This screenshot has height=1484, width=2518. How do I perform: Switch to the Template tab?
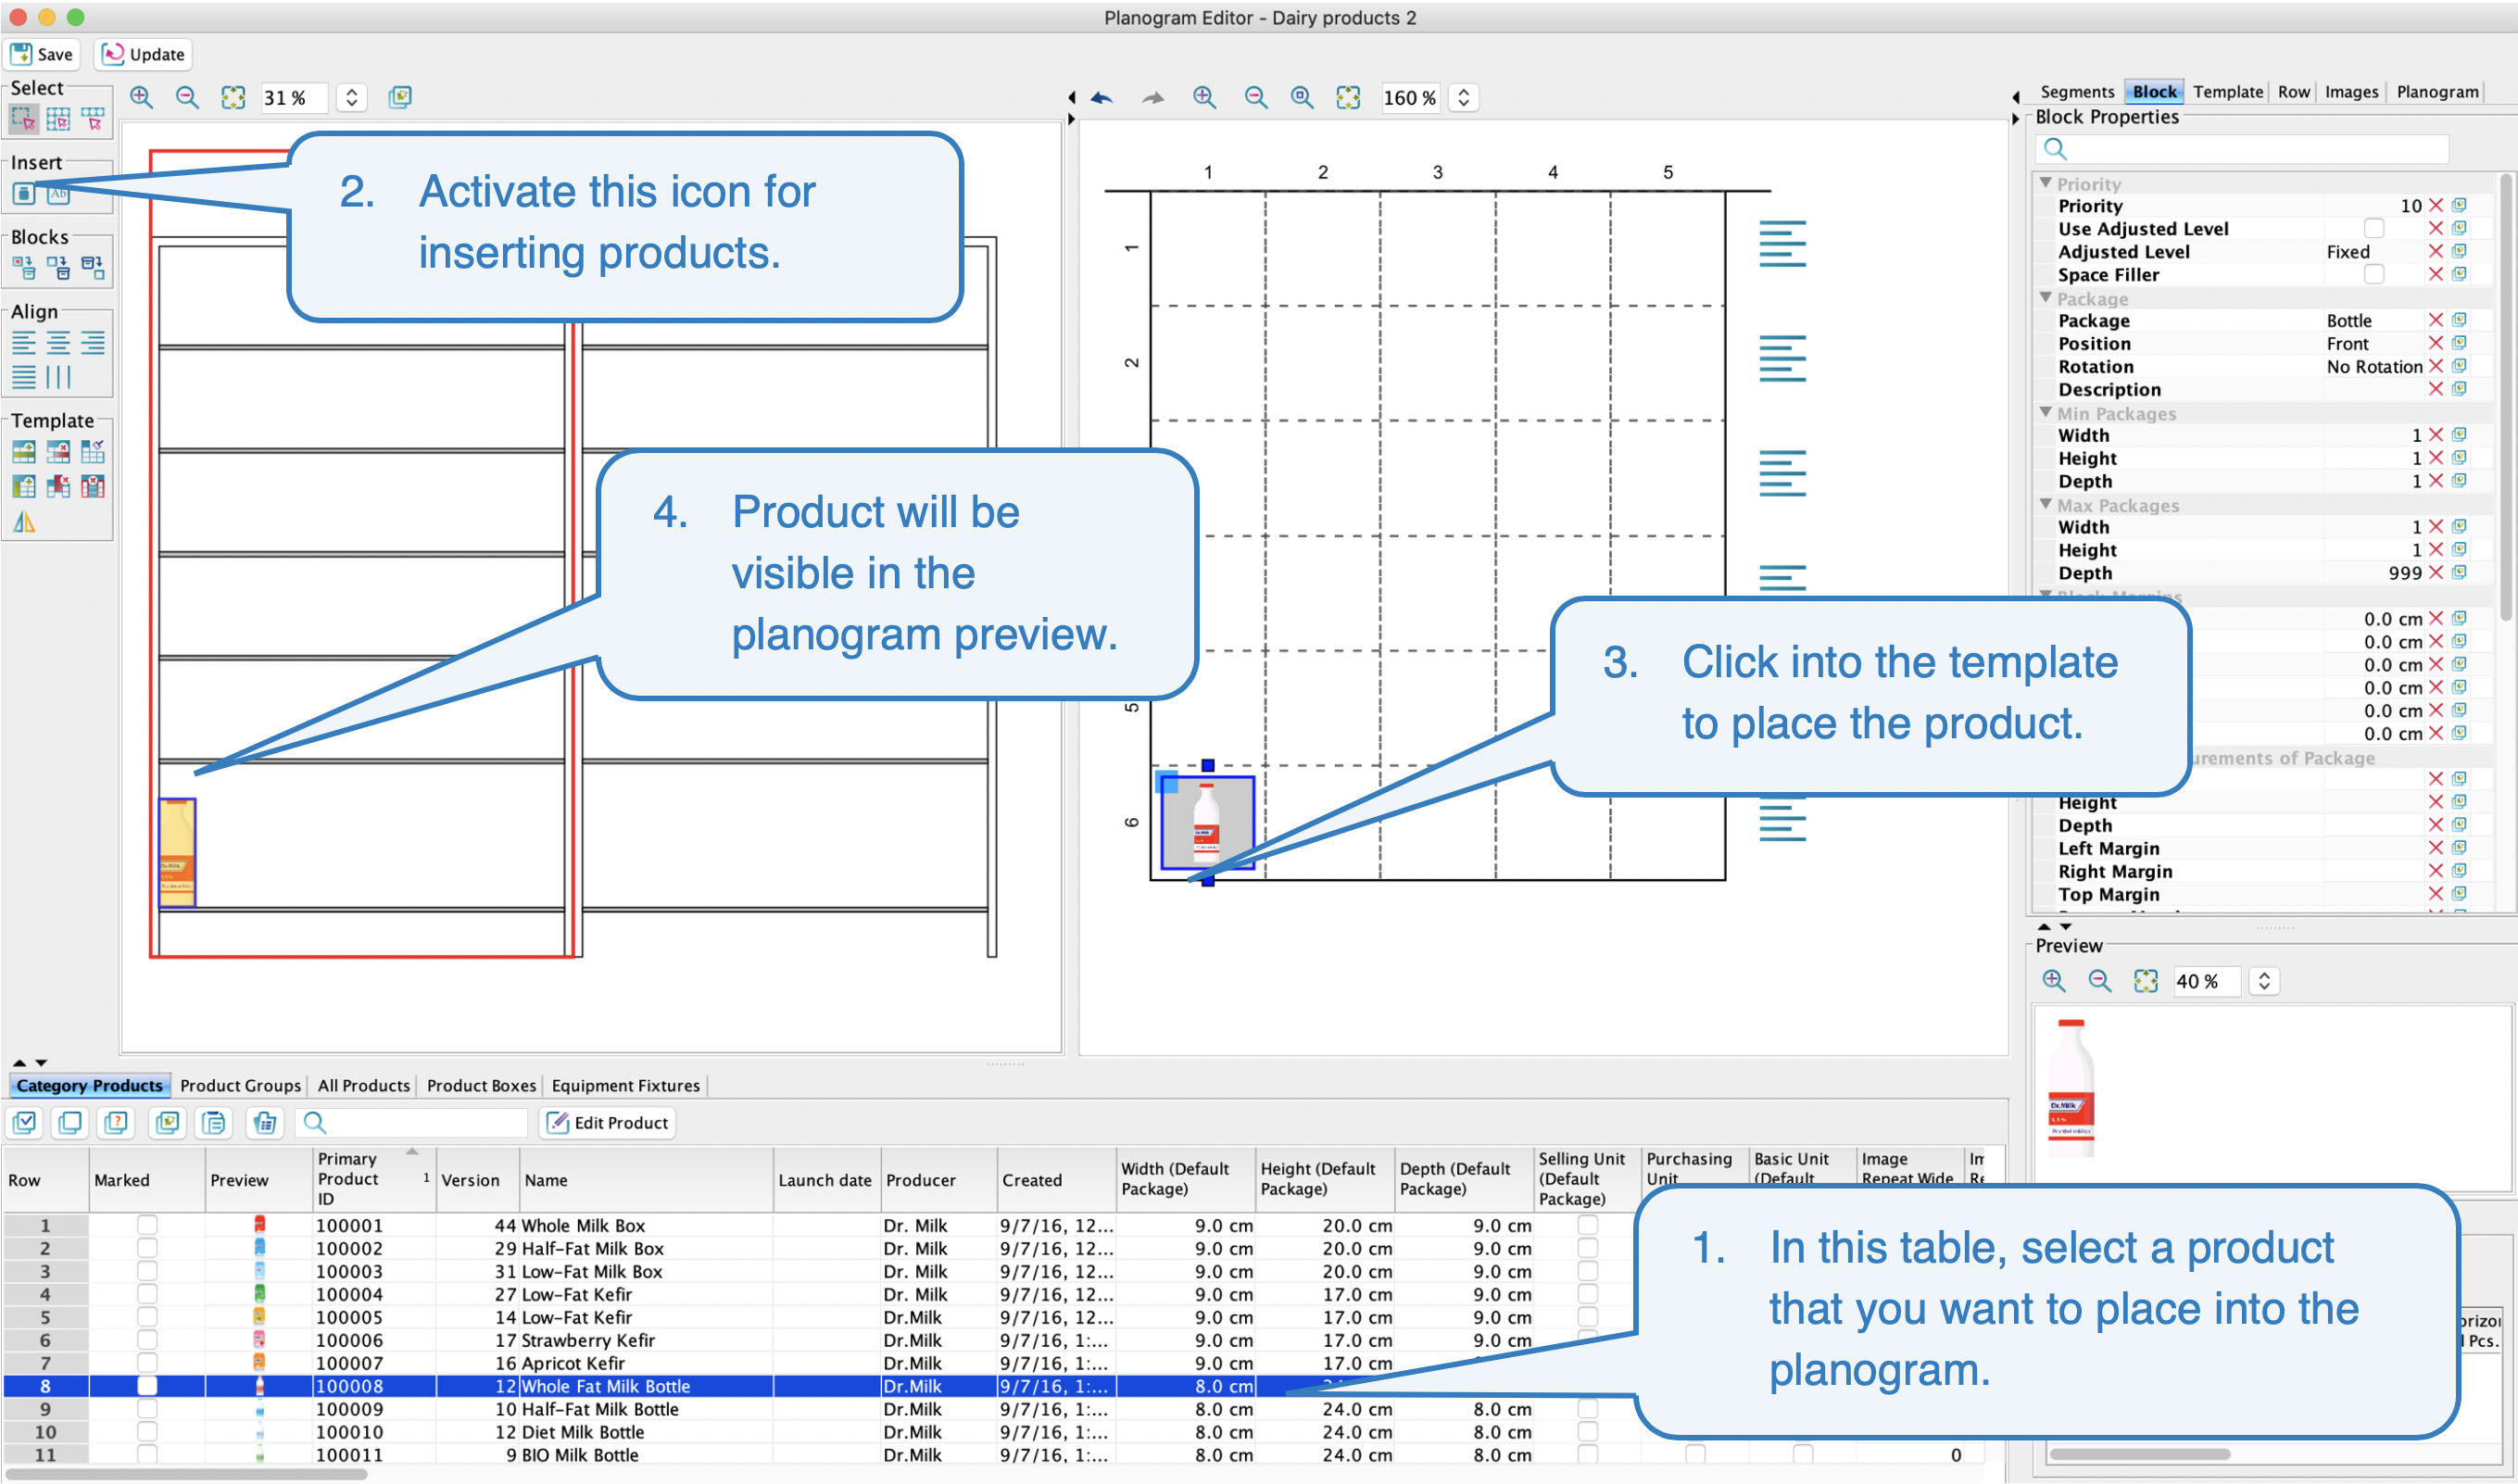click(2228, 91)
